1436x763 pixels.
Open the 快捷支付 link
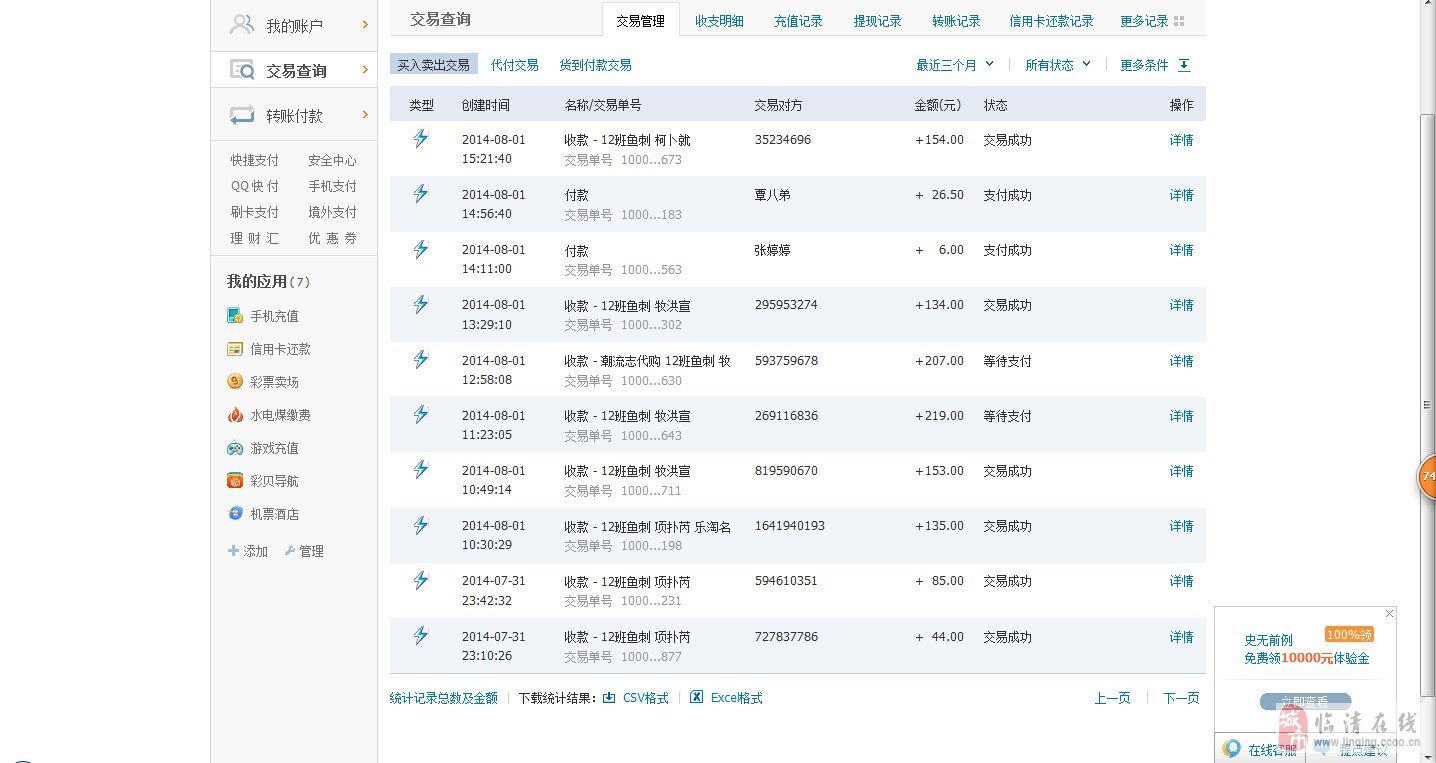[255, 160]
